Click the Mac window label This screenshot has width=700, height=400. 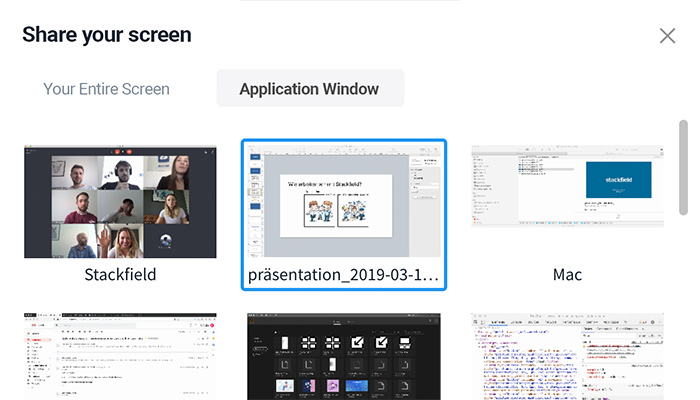point(567,275)
